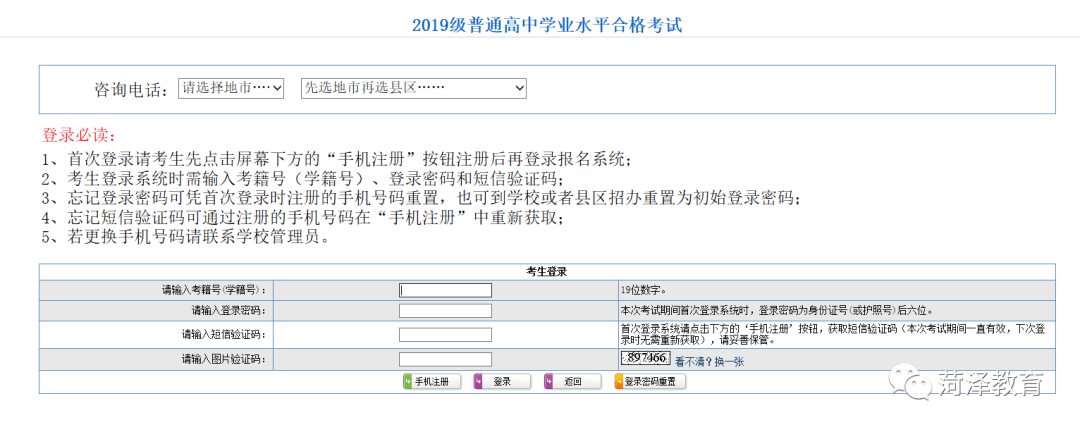Image resolution: width=1080 pixels, height=432 pixels.
Task: Open the 先选地市再选县区 county dropdown
Action: (x=413, y=88)
